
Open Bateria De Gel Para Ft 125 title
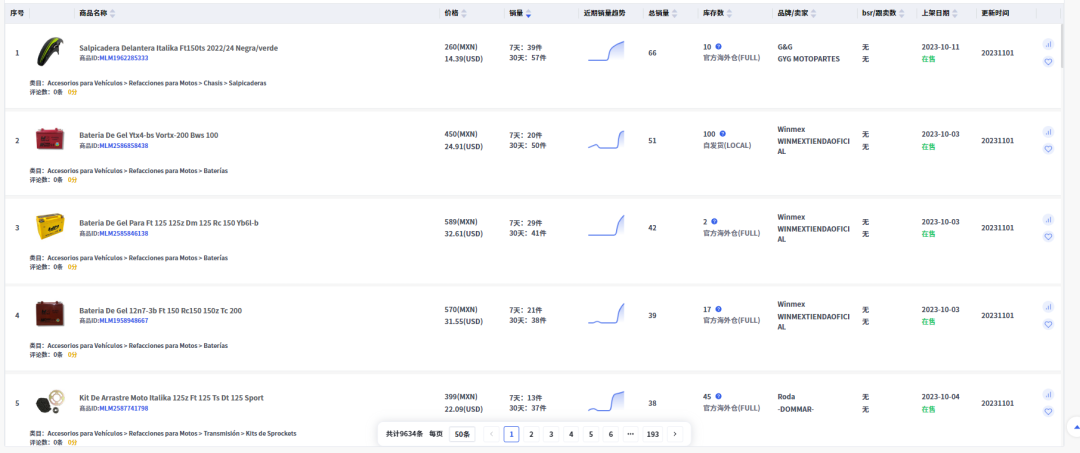(x=169, y=223)
